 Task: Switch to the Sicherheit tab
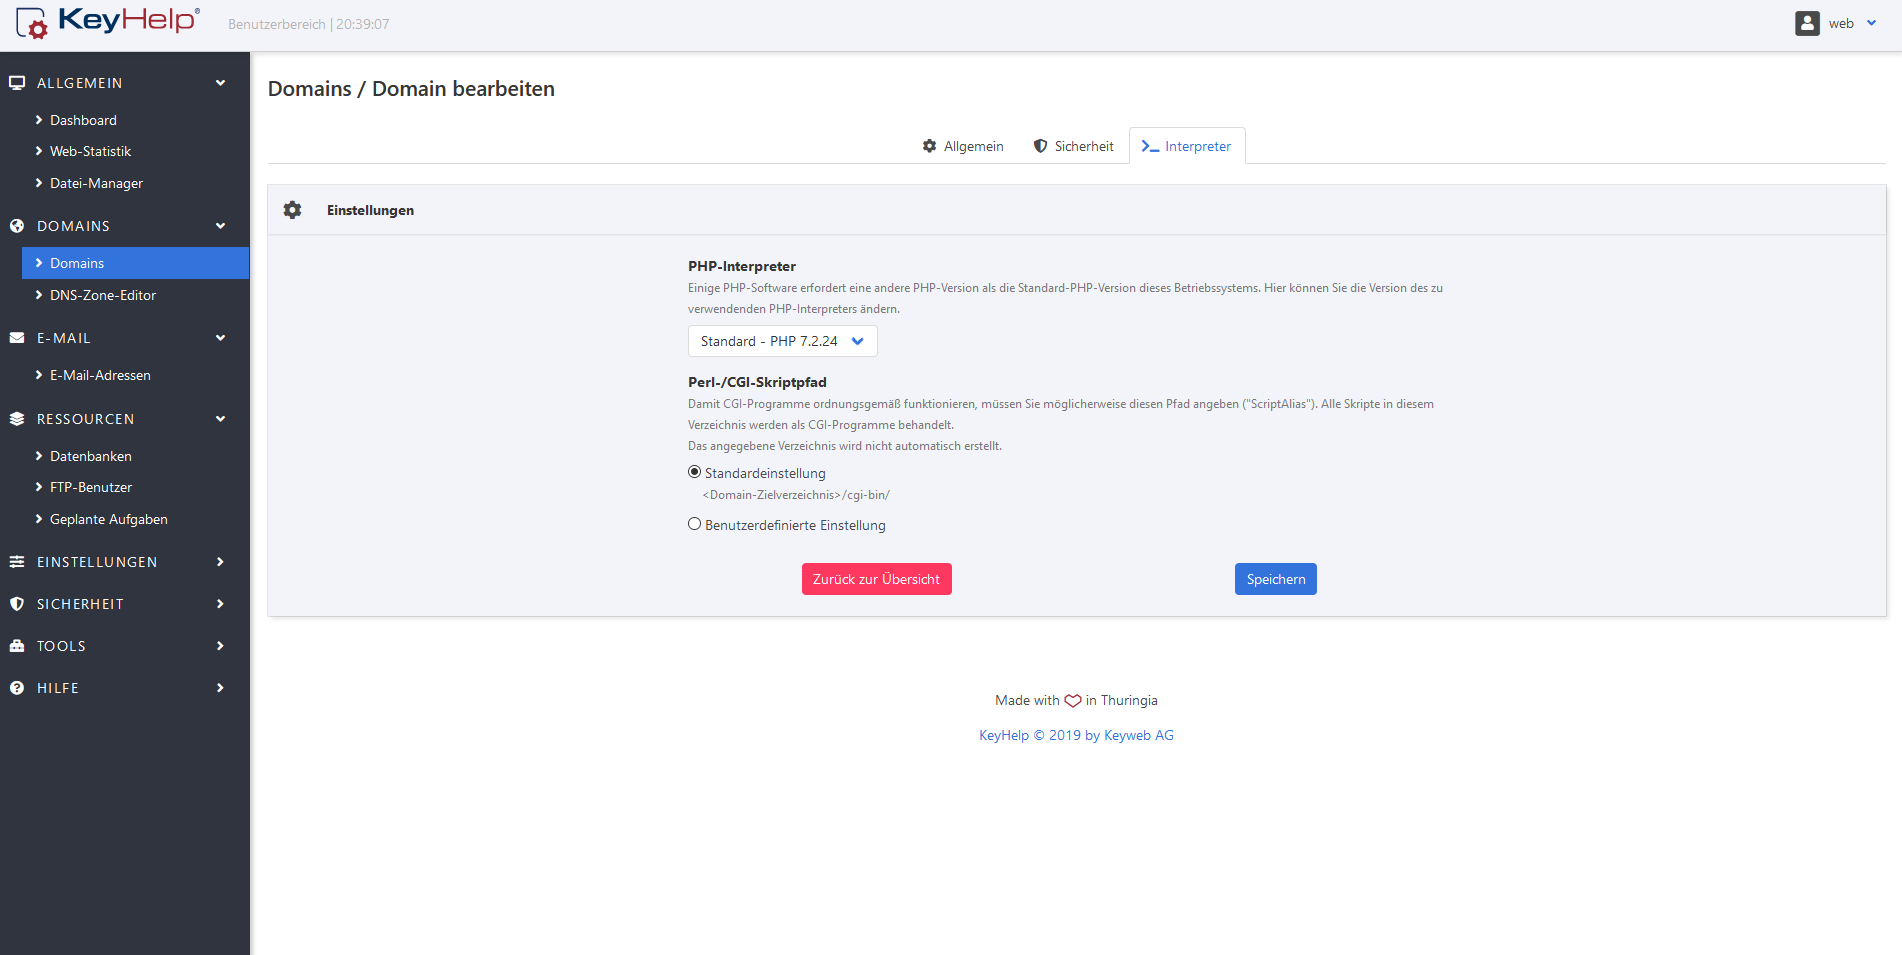(x=1073, y=146)
